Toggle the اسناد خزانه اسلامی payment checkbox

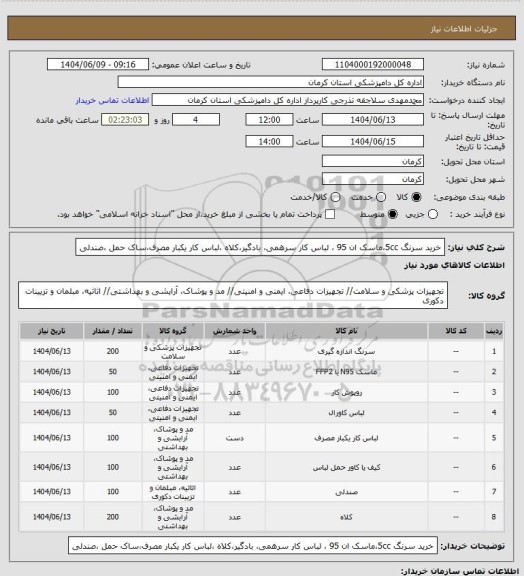pyautogui.click(x=330, y=214)
